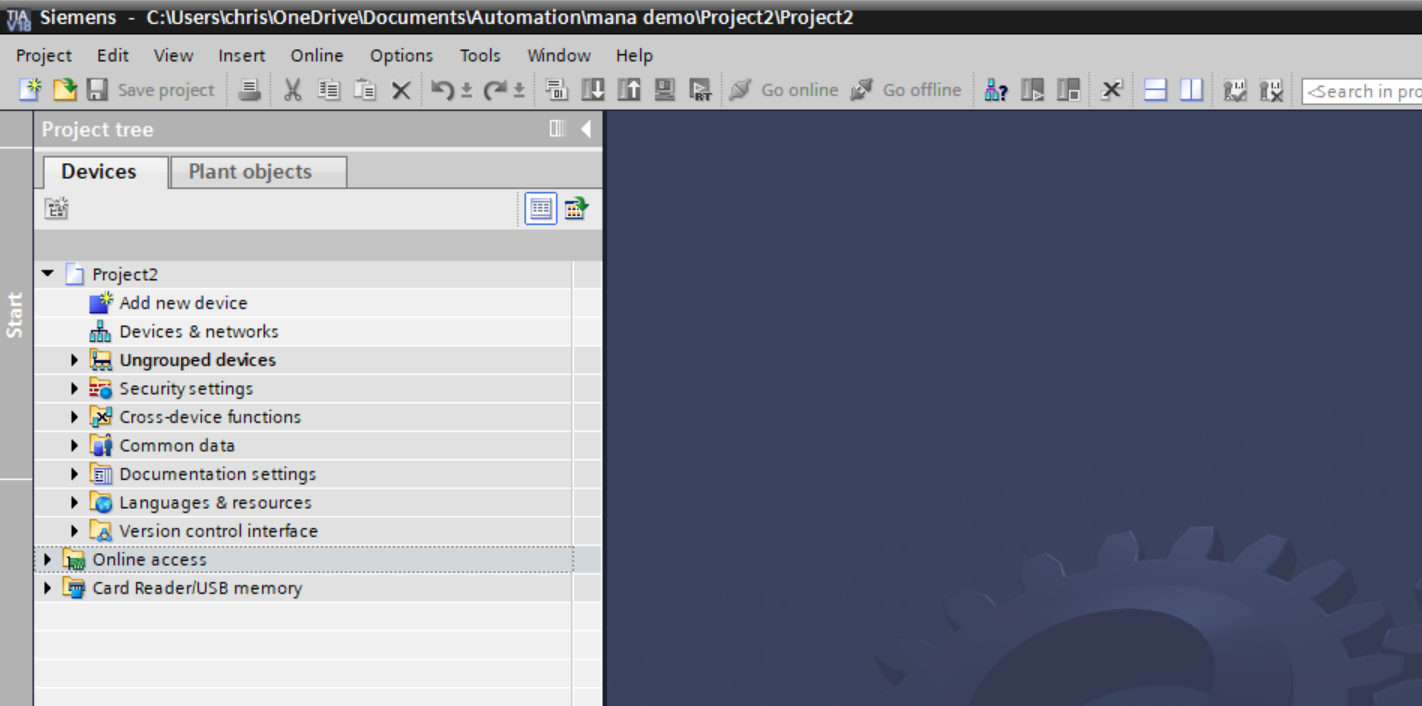Screen dimensions: 1422x706
Task: Undo the last action
Action: pos(443,90)
